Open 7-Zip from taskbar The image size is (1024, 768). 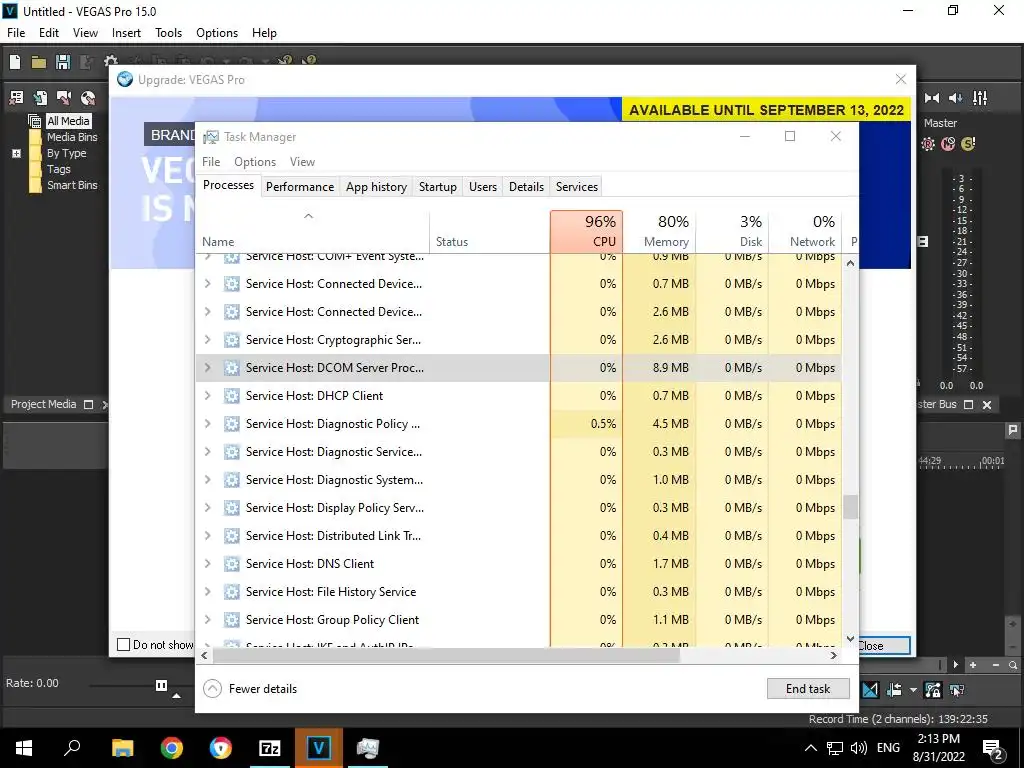click(x=270, y=748)
